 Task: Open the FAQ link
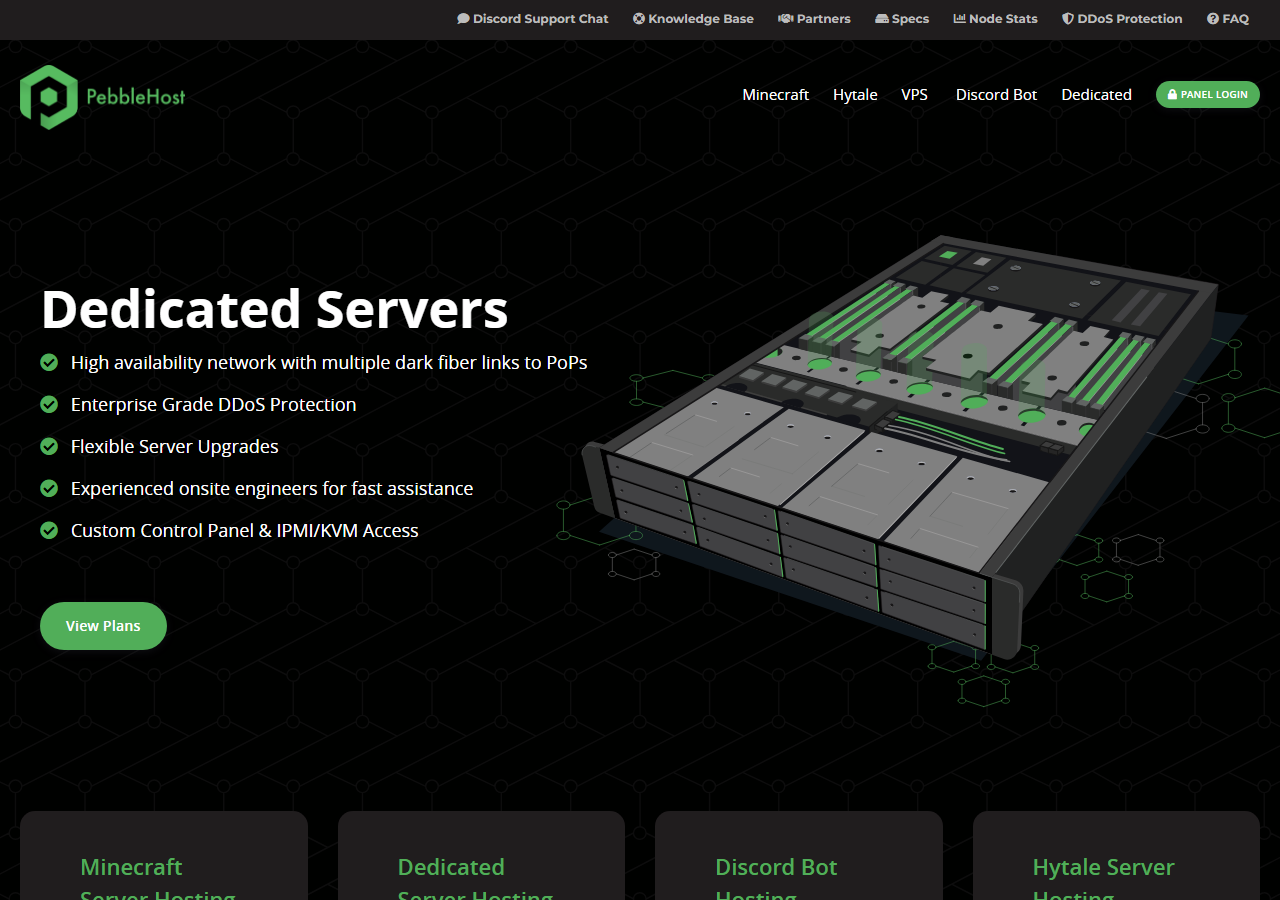1228,19
